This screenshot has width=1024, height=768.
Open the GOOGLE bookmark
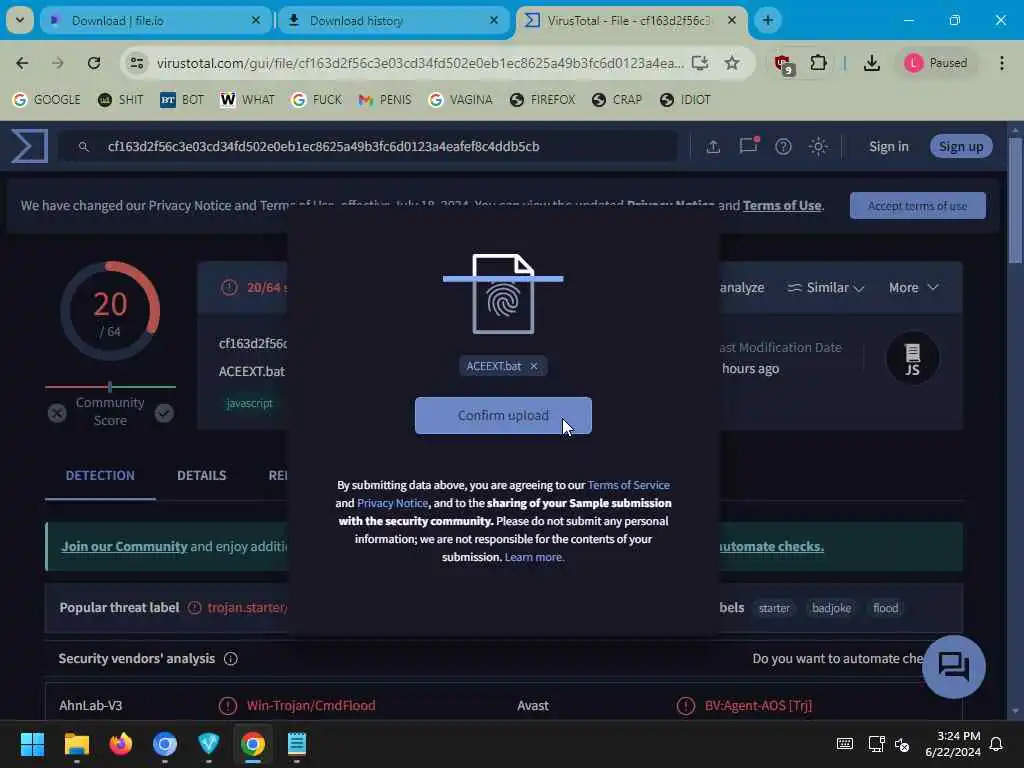[x=47, y=99]
